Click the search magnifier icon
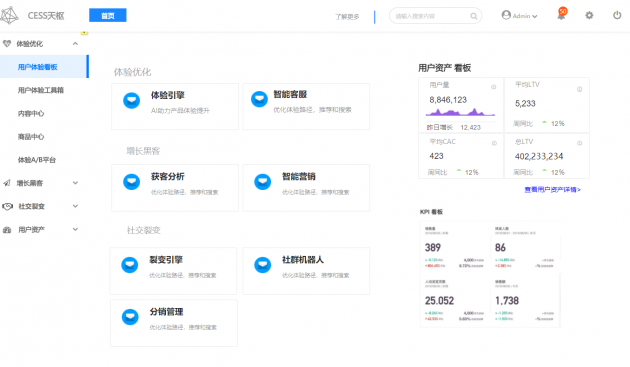 click(474, 16)
